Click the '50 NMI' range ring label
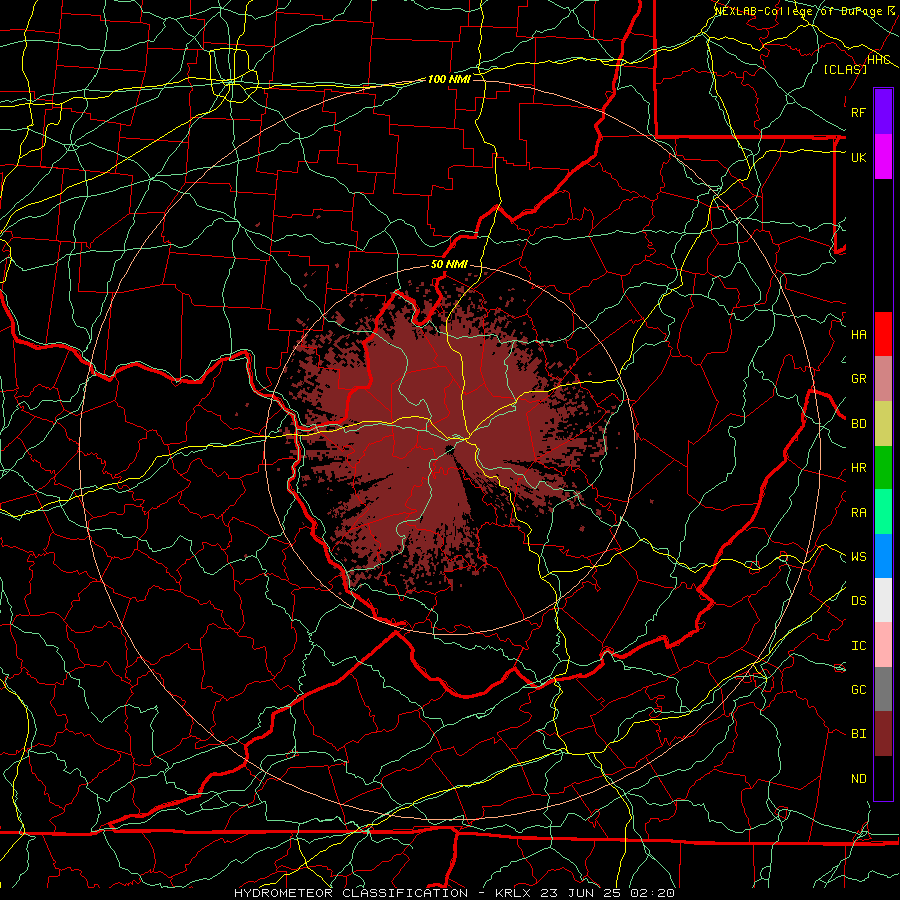This screenshot has height=900, width=900. coord(449,265)
